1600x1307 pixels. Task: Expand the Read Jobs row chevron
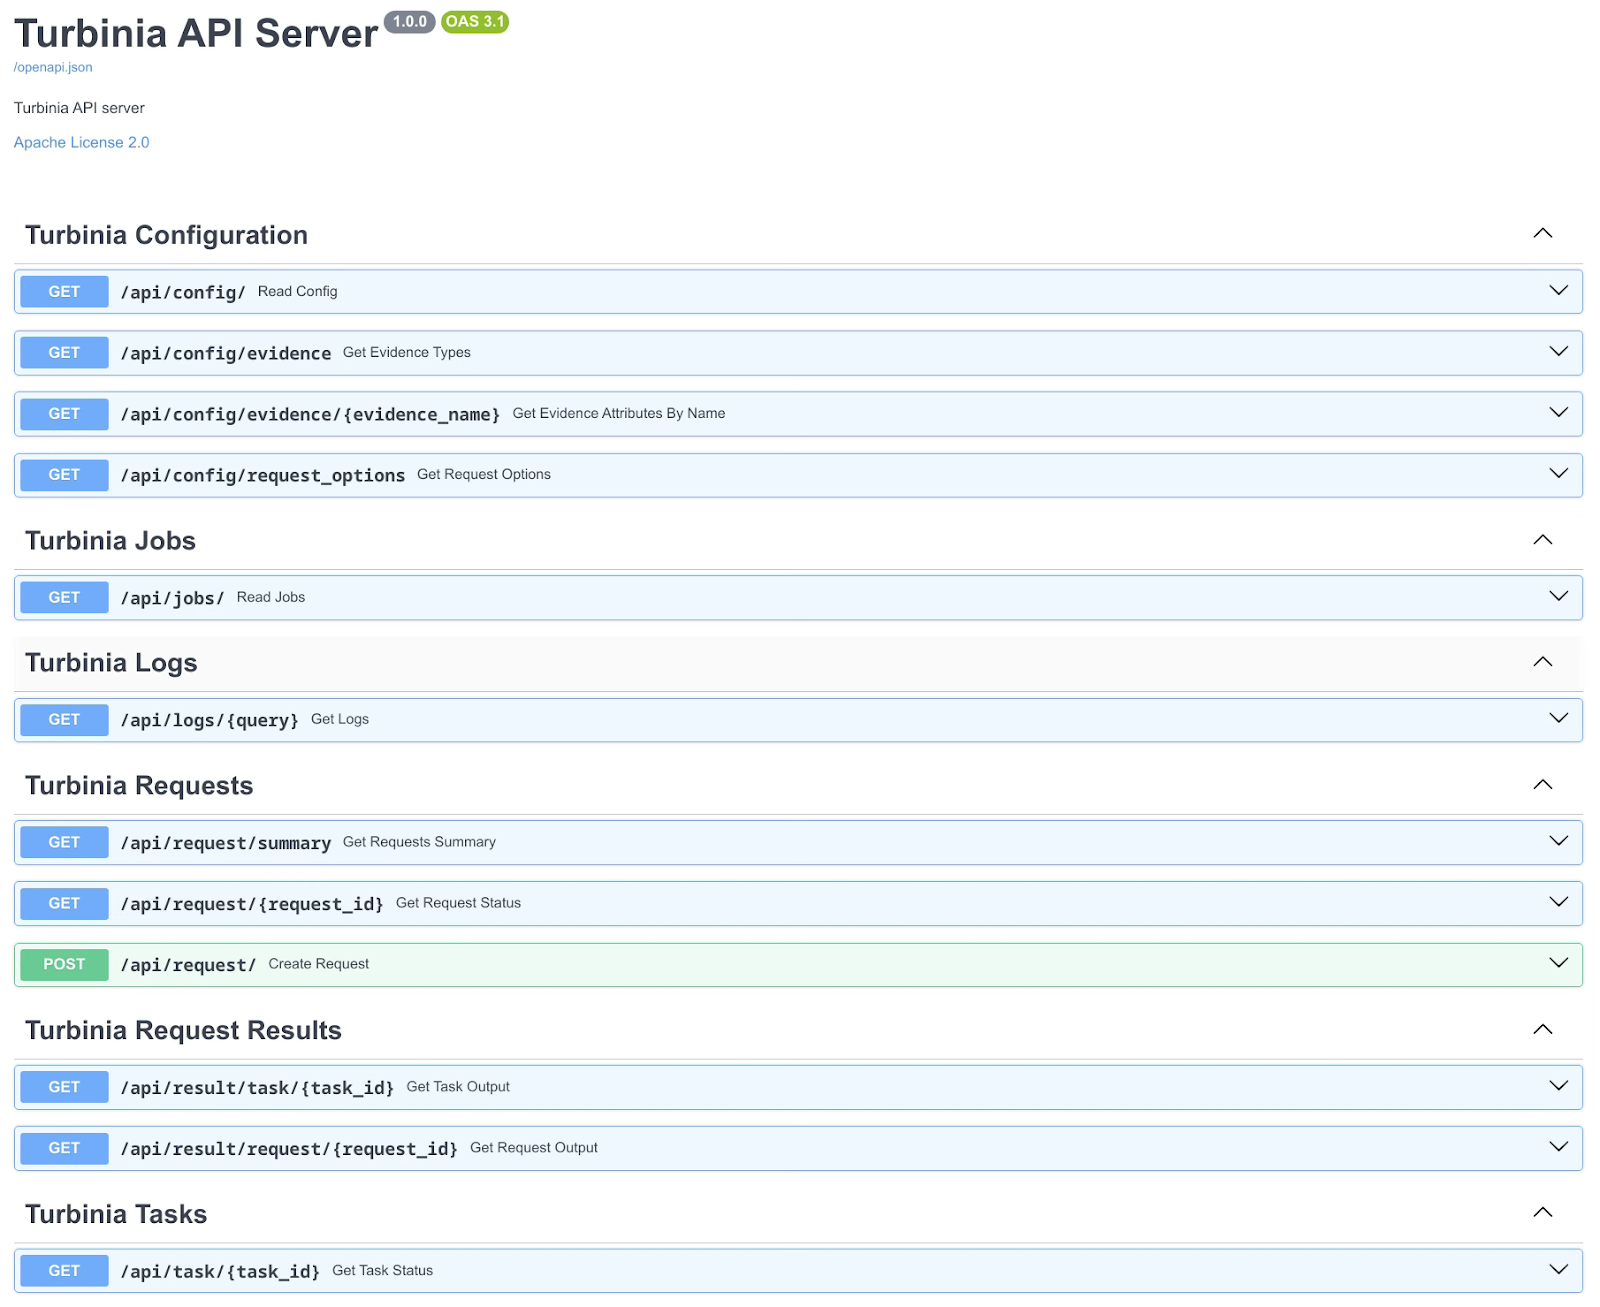pyautogui.click(x=1558, y=596)
